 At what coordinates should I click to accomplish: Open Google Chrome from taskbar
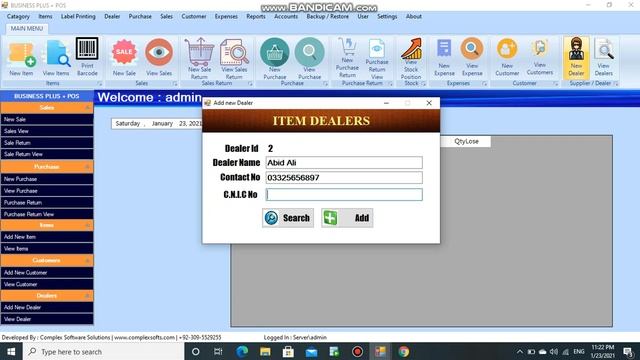point(404,351)
